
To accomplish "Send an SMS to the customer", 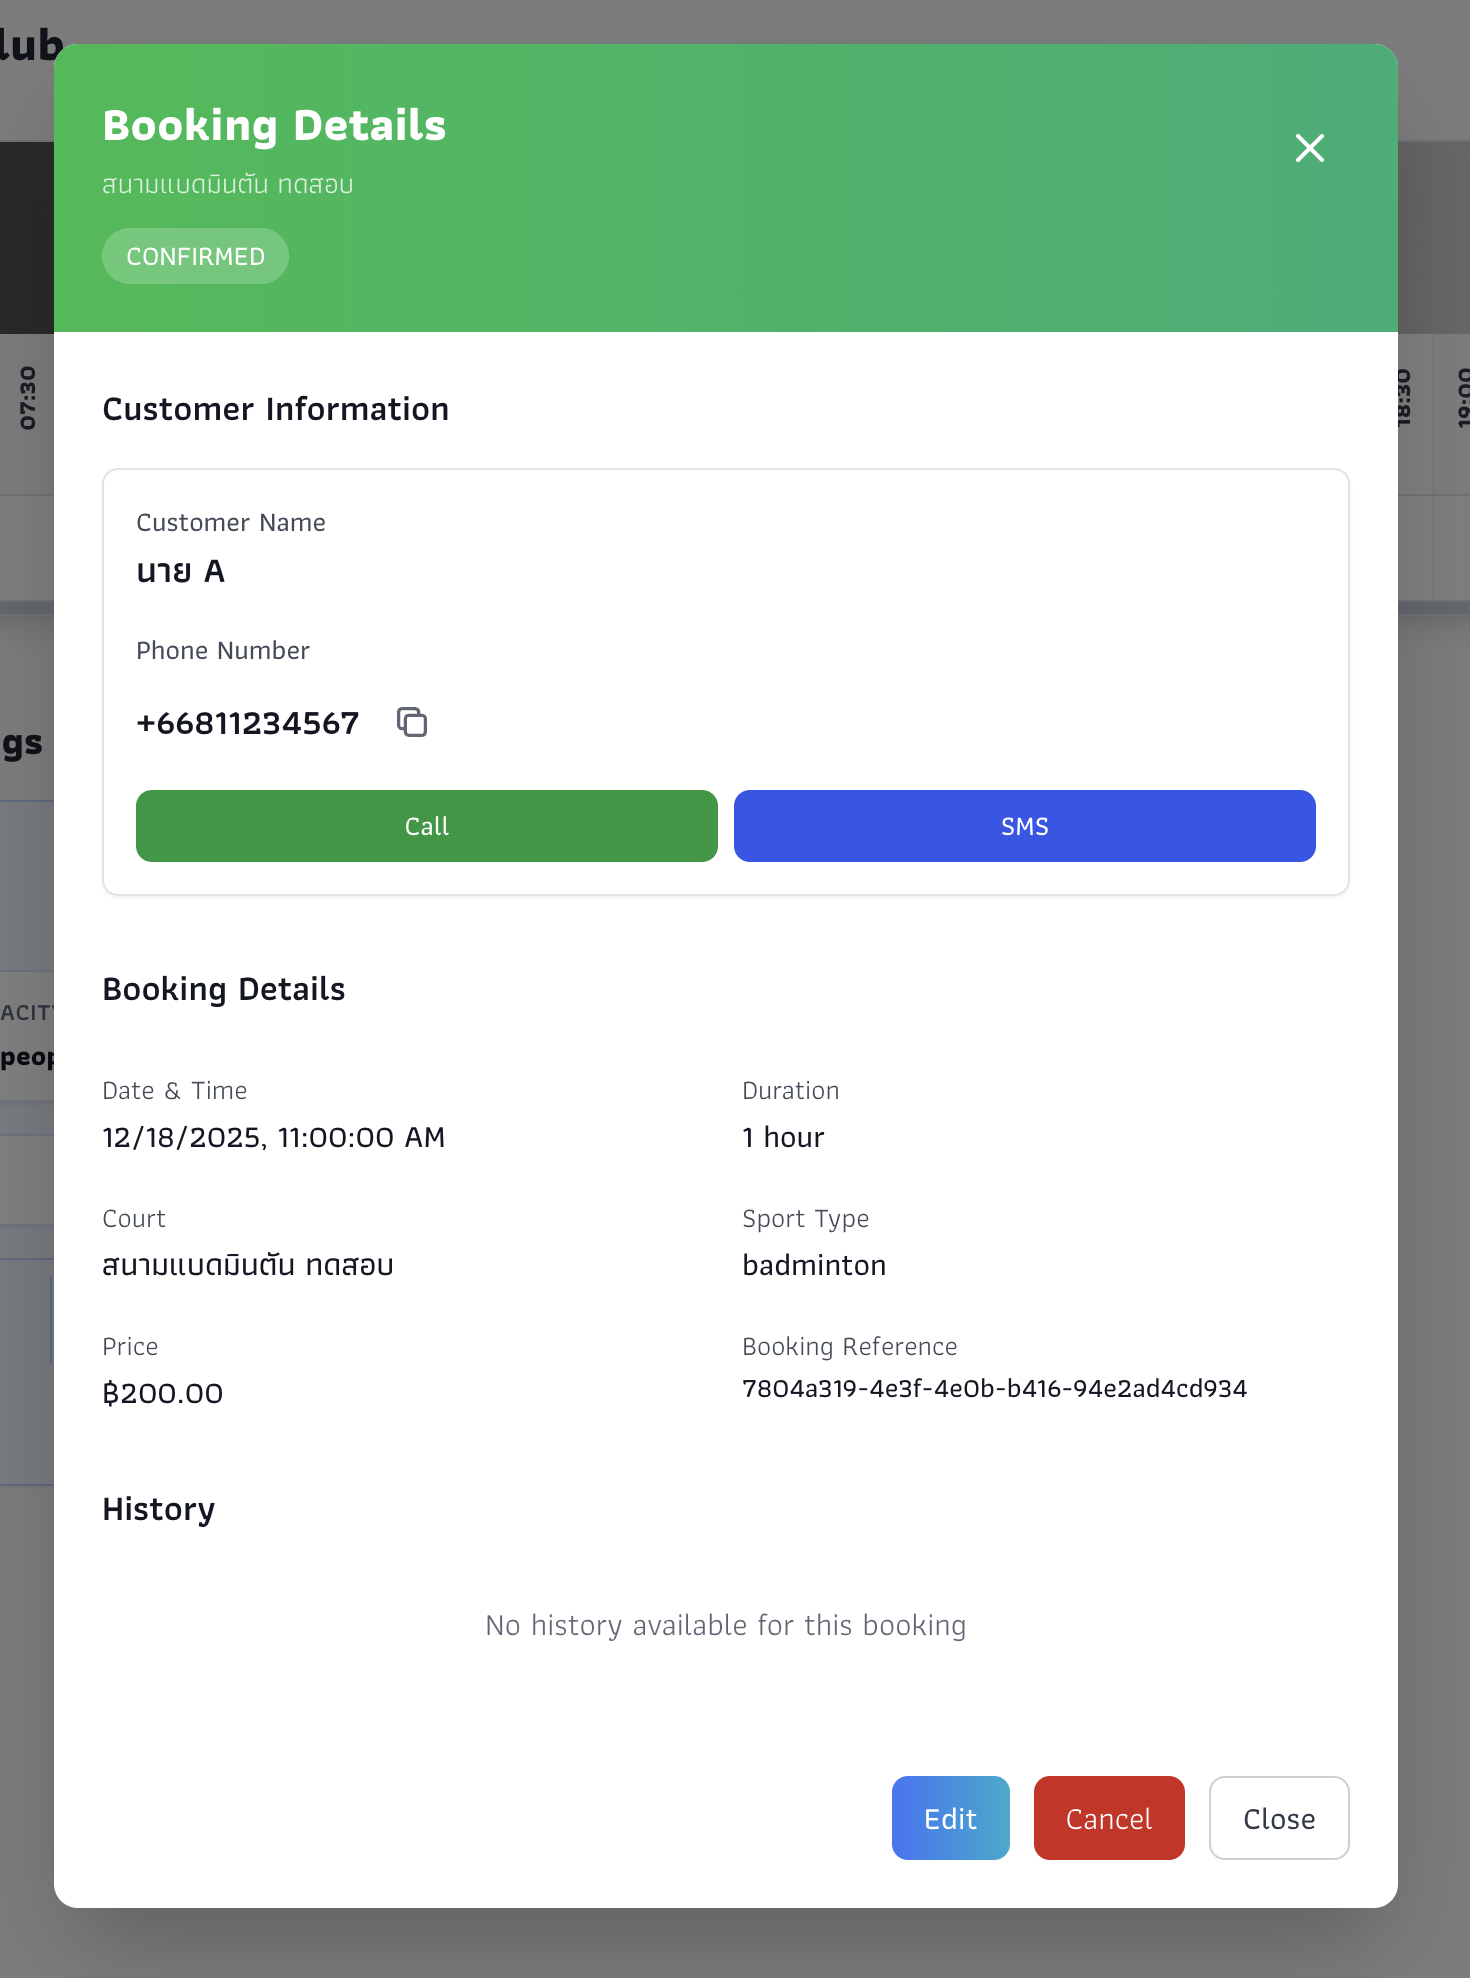I will (x=1024, y=826).
